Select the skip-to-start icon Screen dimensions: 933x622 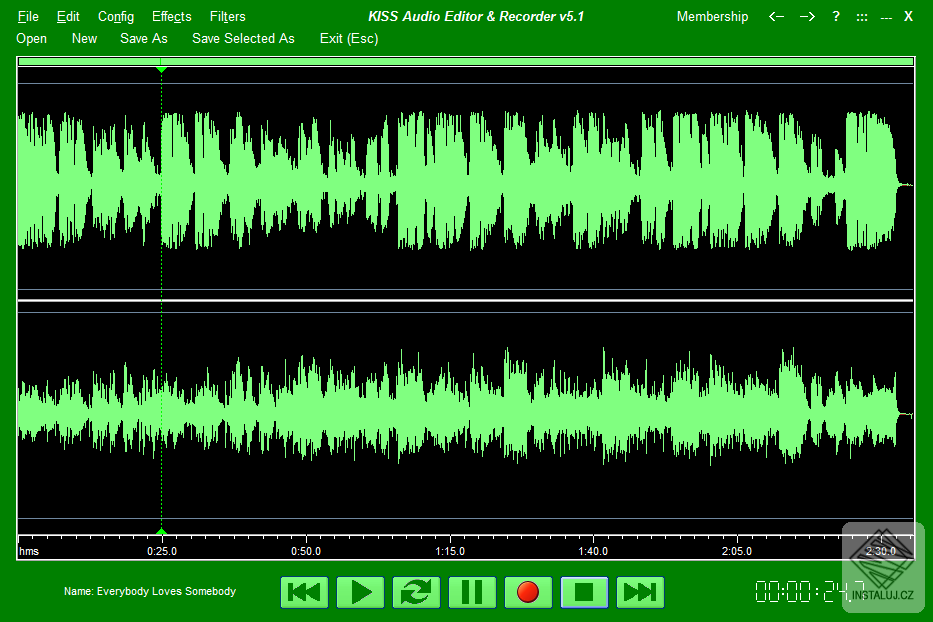tap(304, 592)
